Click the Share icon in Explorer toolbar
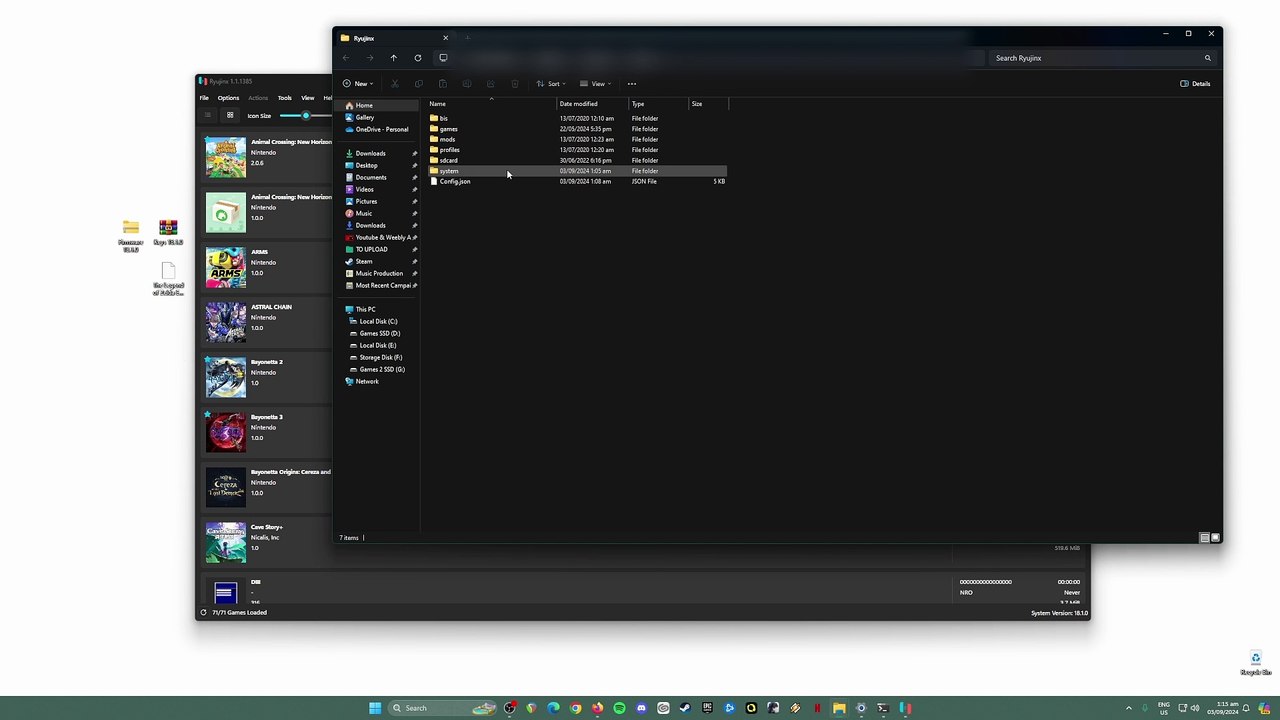The height and width of the screenshot is (720, 1280). point(491,84)
